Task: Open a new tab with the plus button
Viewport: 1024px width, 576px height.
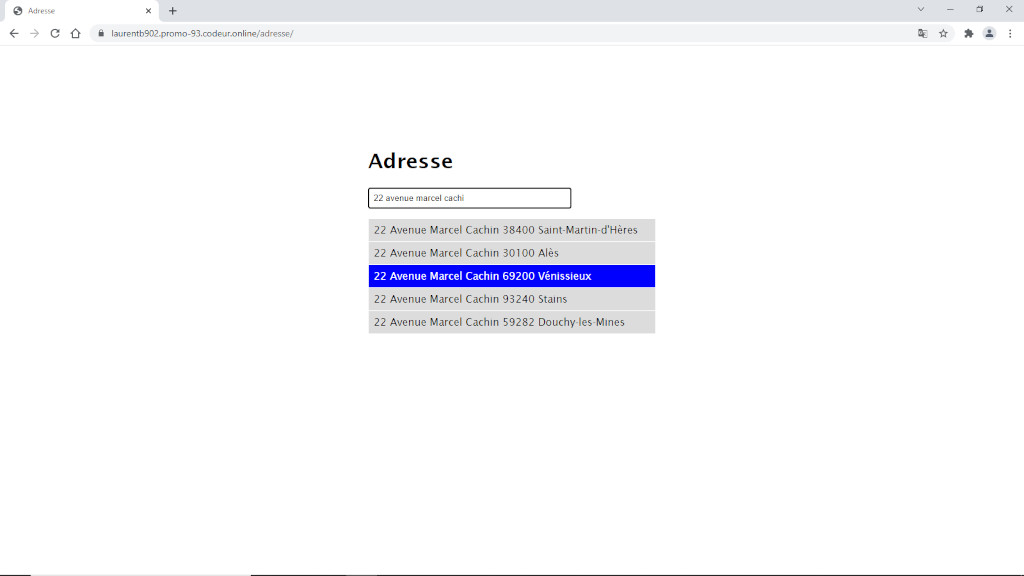Action: (x=174, y=10)
